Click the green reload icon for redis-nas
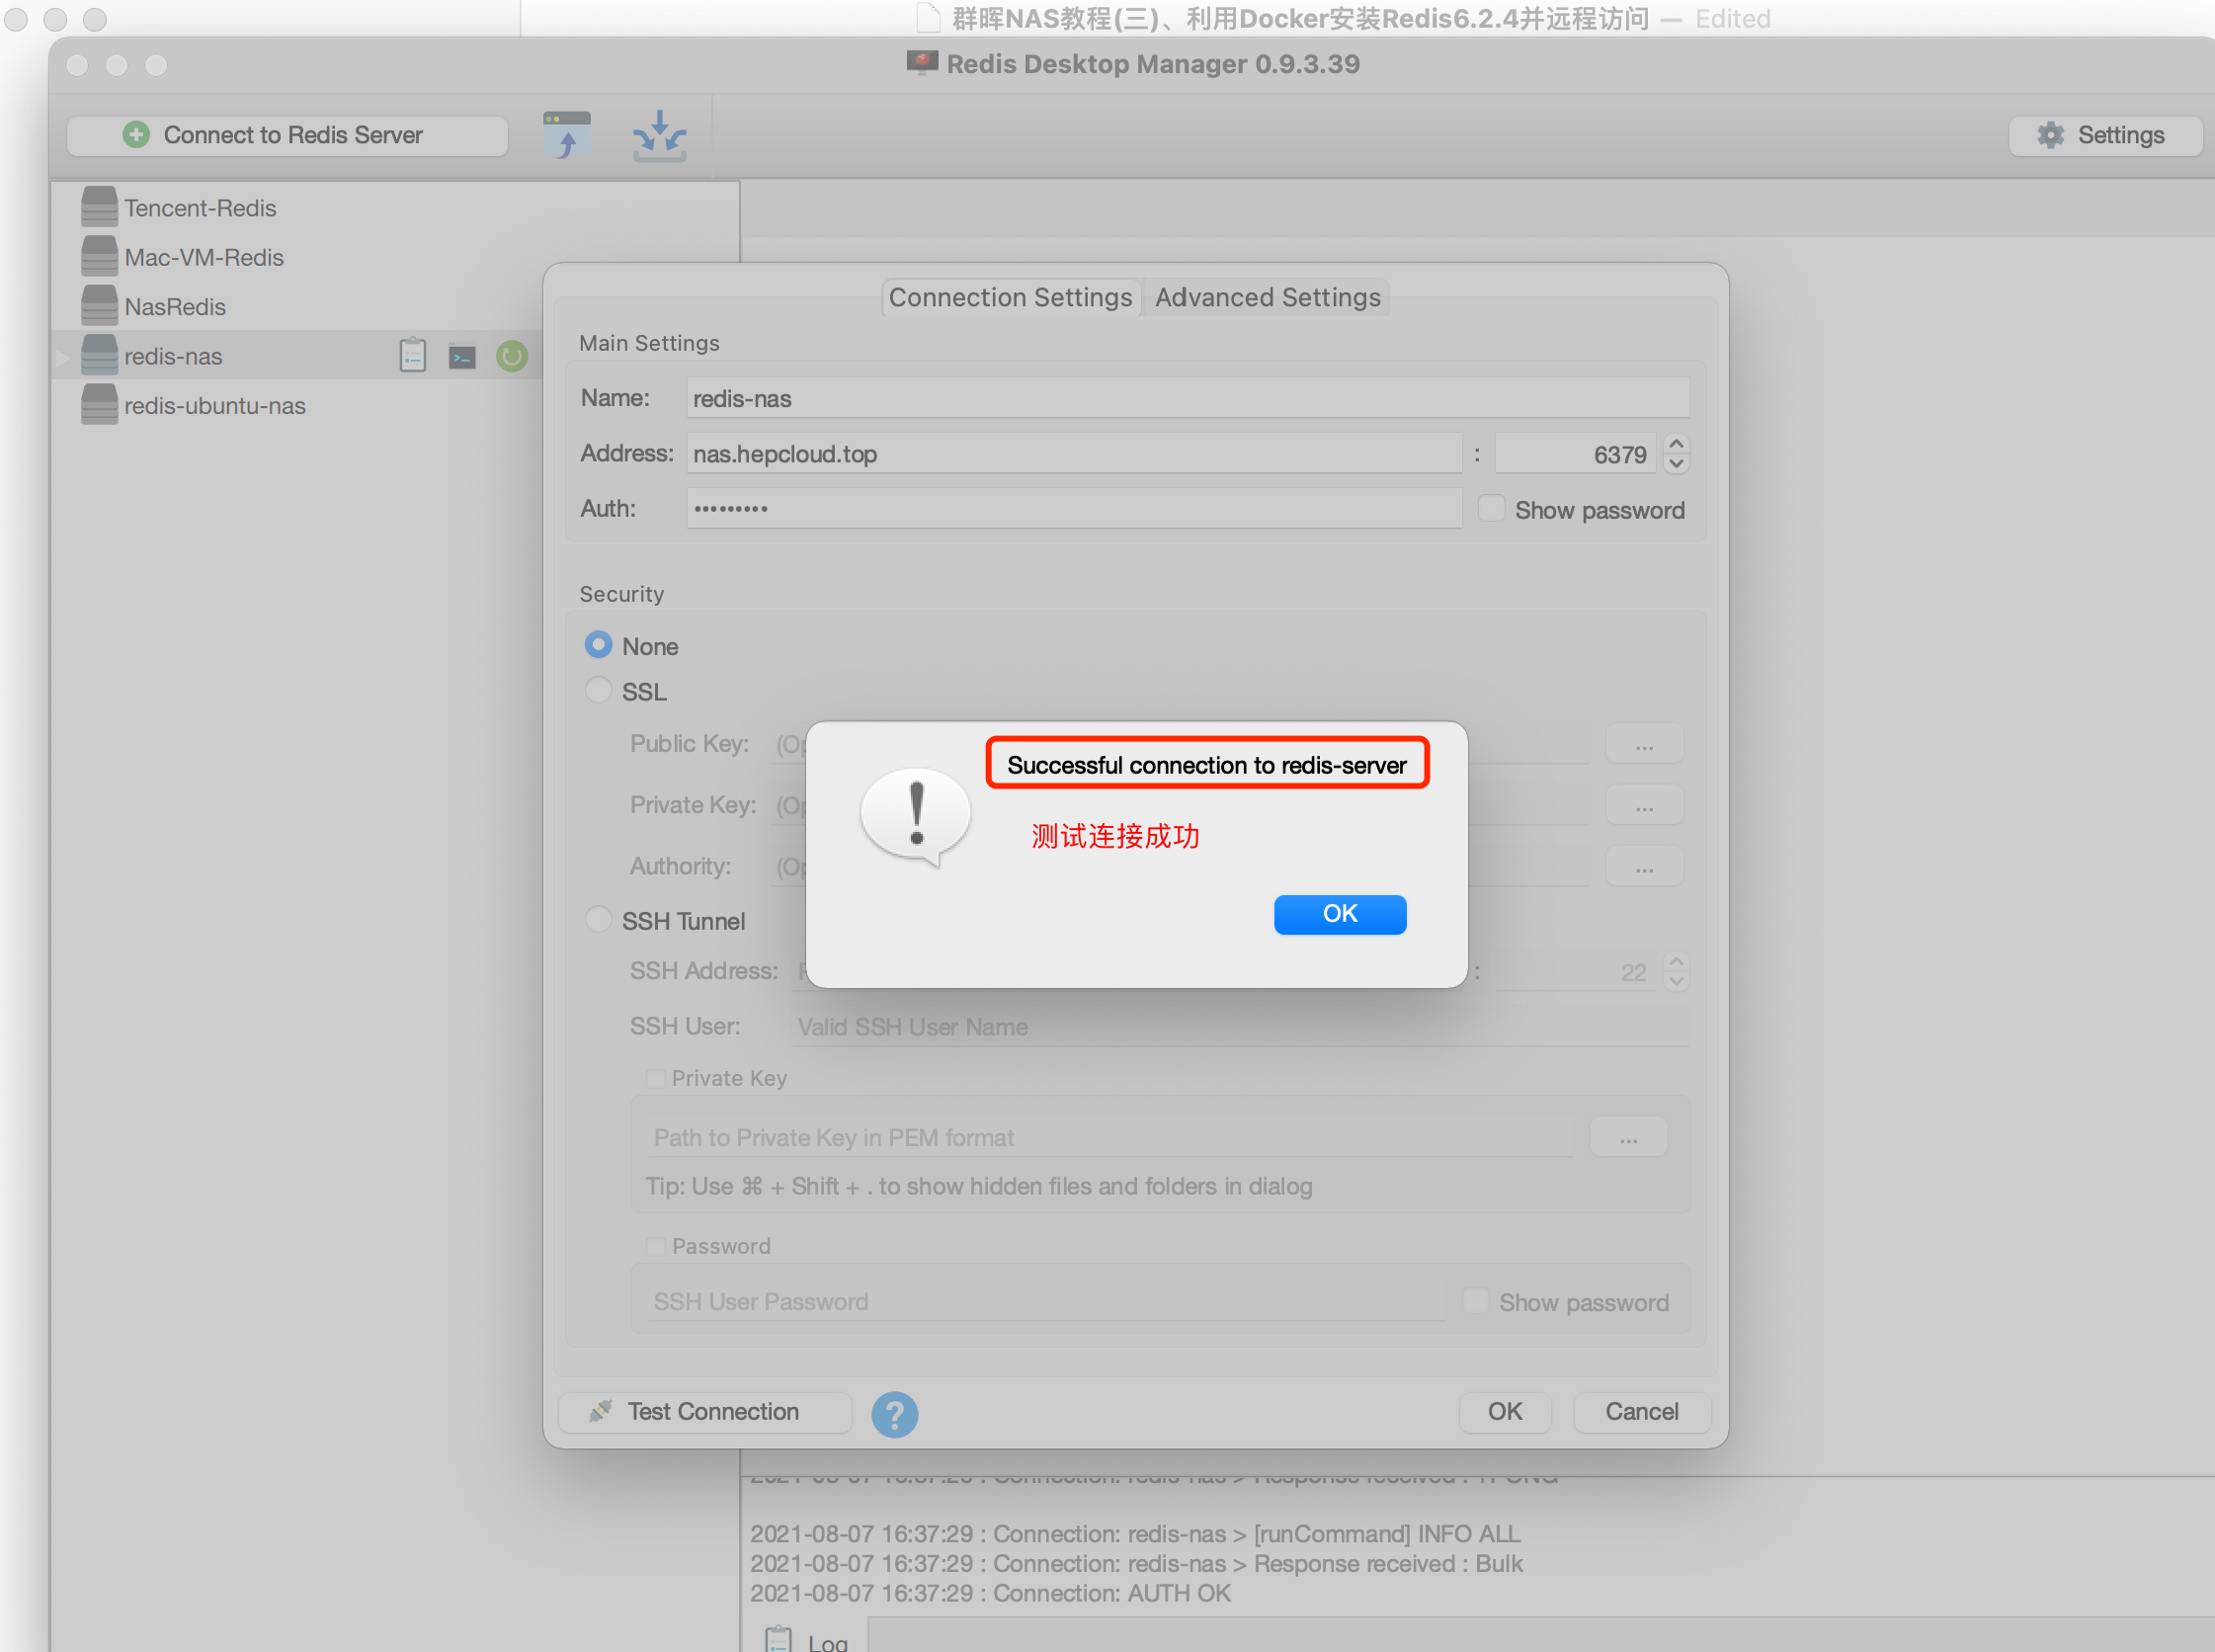Screen dimensions: 2215x1652 (511, 356)
